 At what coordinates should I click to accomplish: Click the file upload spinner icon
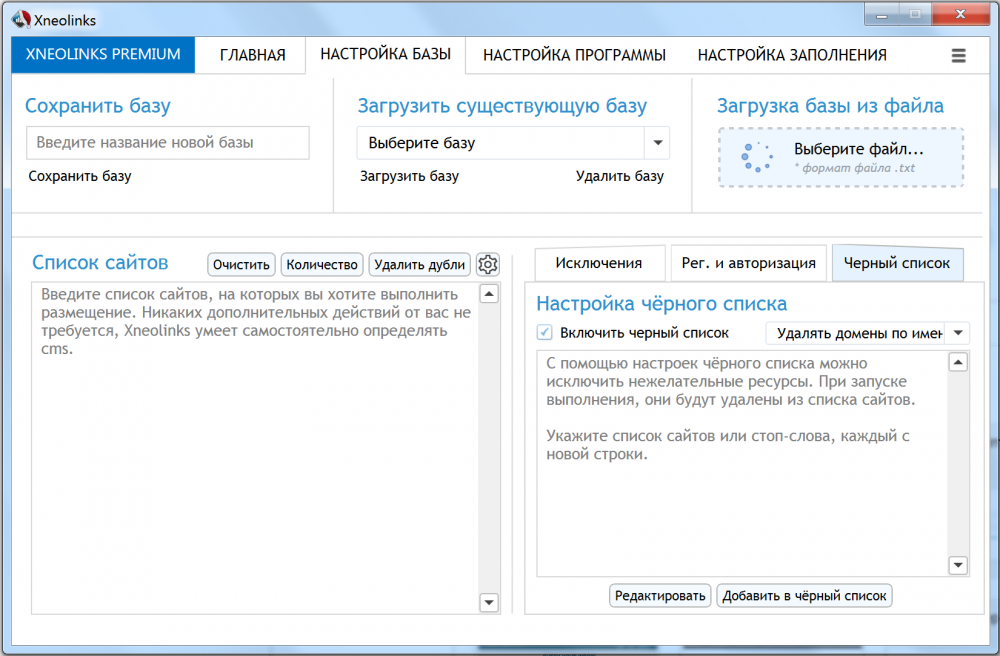[757, 157]
